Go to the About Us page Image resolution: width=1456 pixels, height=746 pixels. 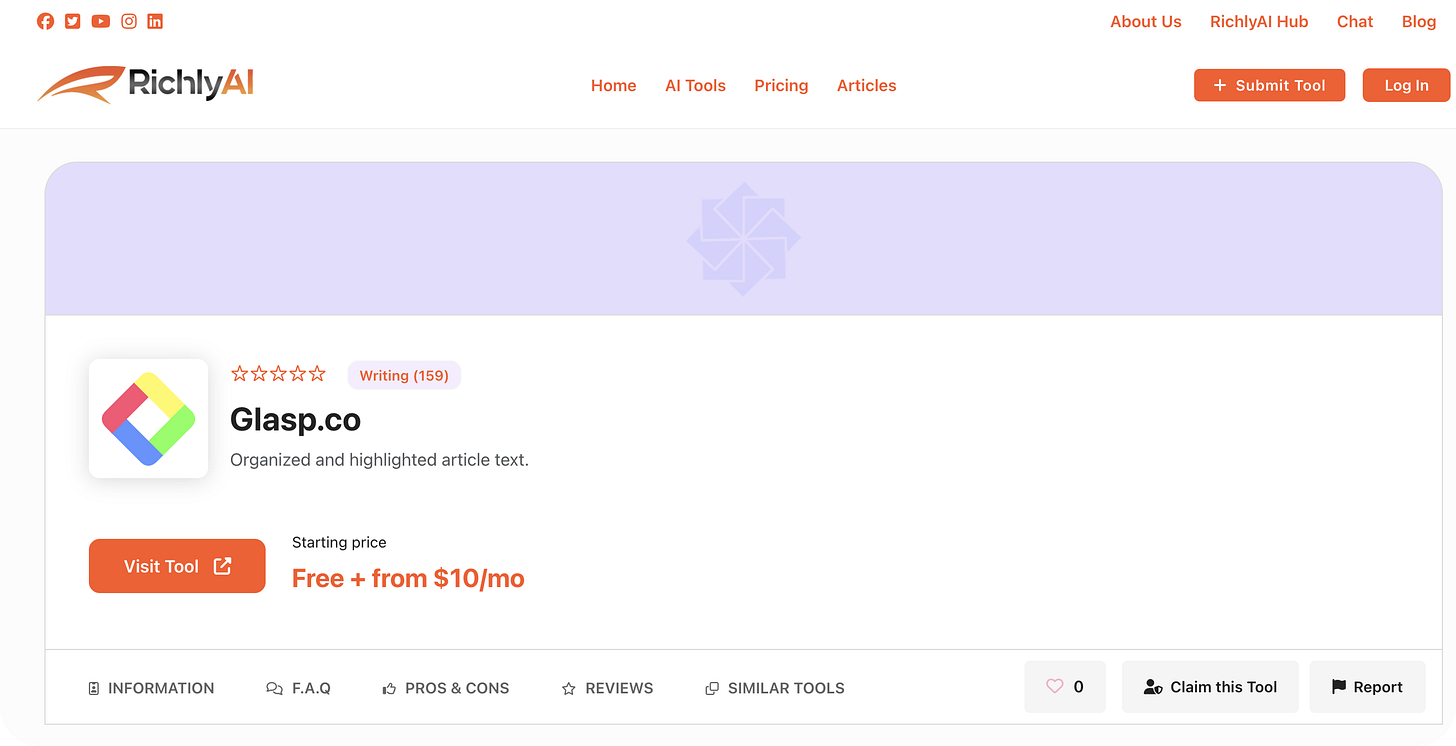click(1146, 21)
